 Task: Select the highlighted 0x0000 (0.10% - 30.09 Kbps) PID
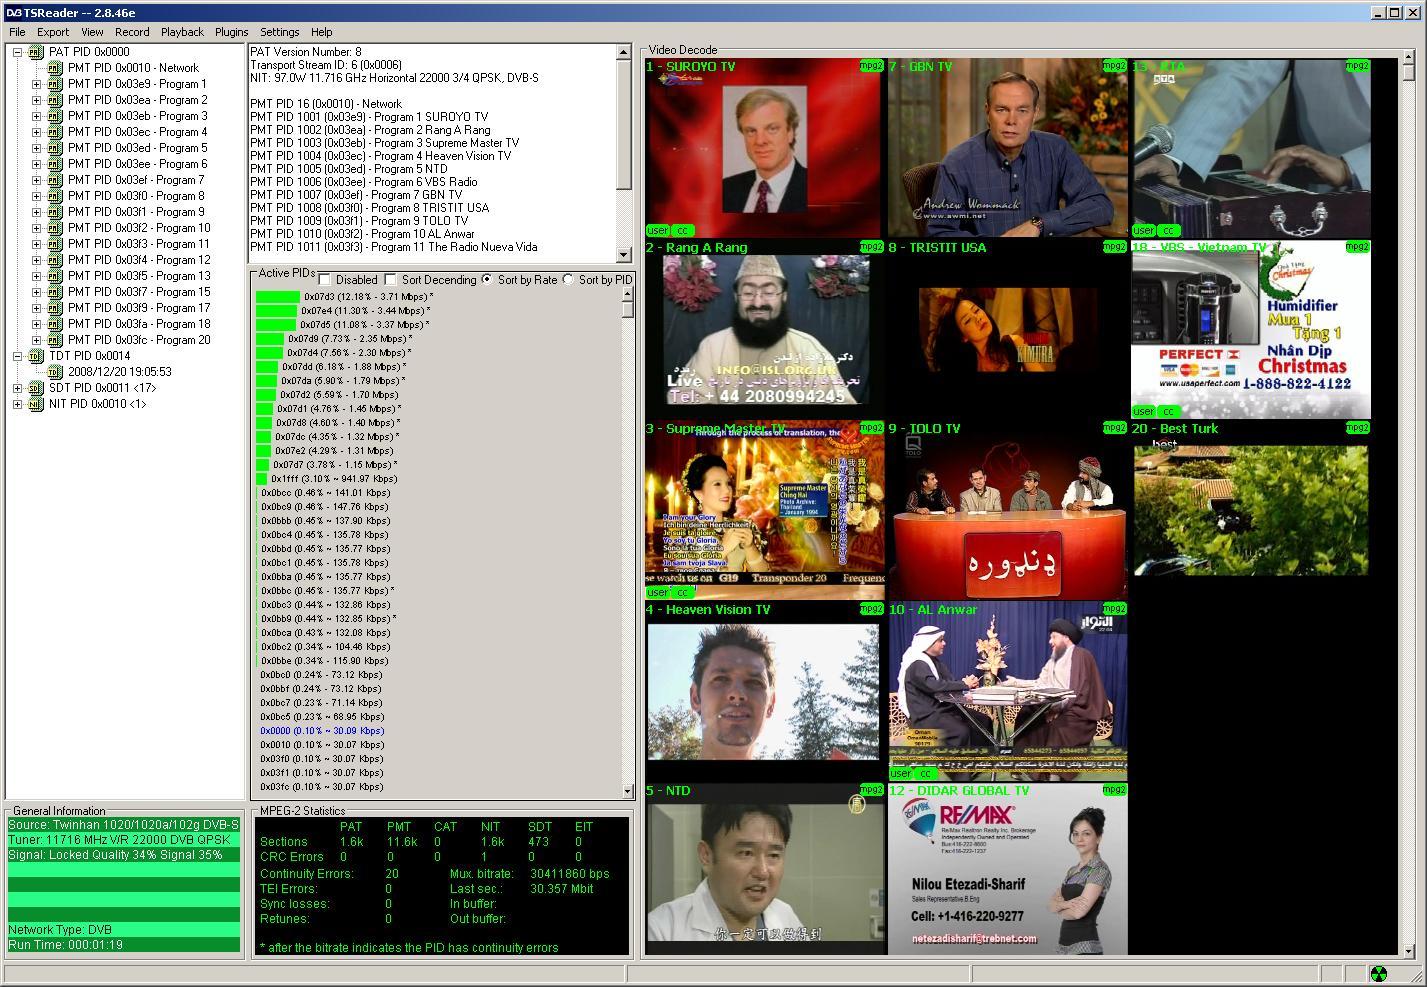click(322, 731)
